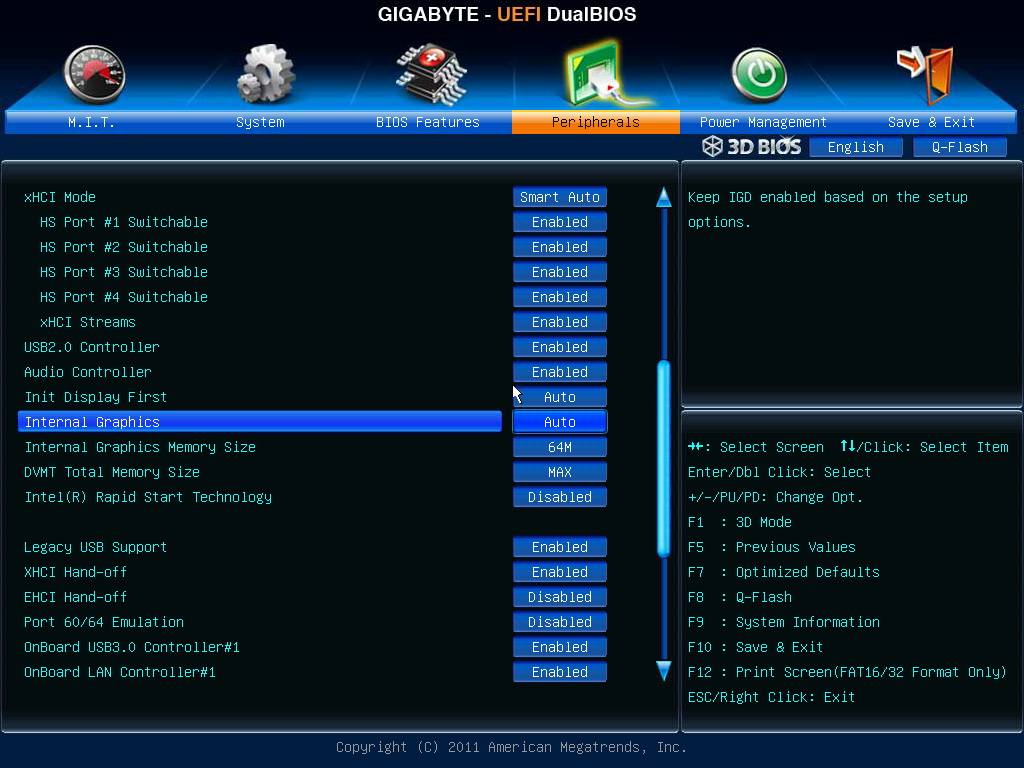Select the Init Display First label
The width and height of the screenshot is (1024, 768).
95,397
